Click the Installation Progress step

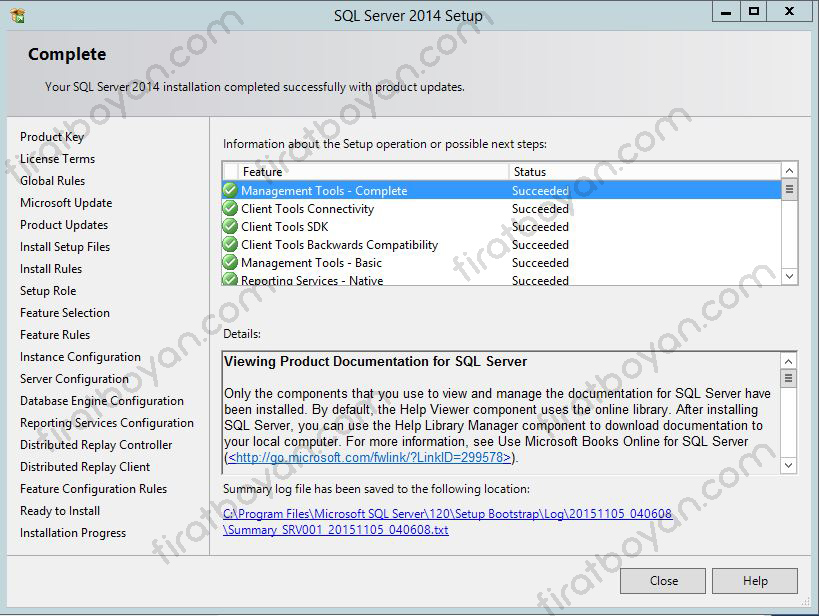tap(73, 532)
